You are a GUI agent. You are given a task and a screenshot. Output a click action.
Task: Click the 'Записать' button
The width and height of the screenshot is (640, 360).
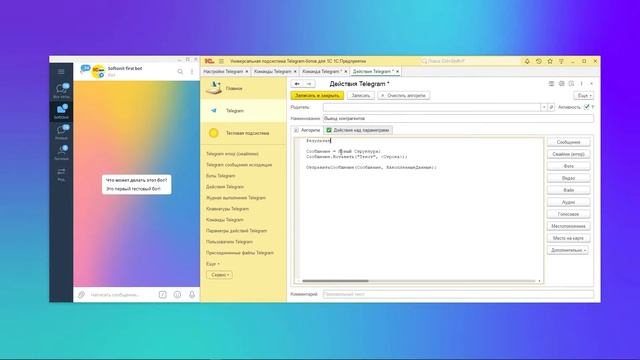click(361, 96)
